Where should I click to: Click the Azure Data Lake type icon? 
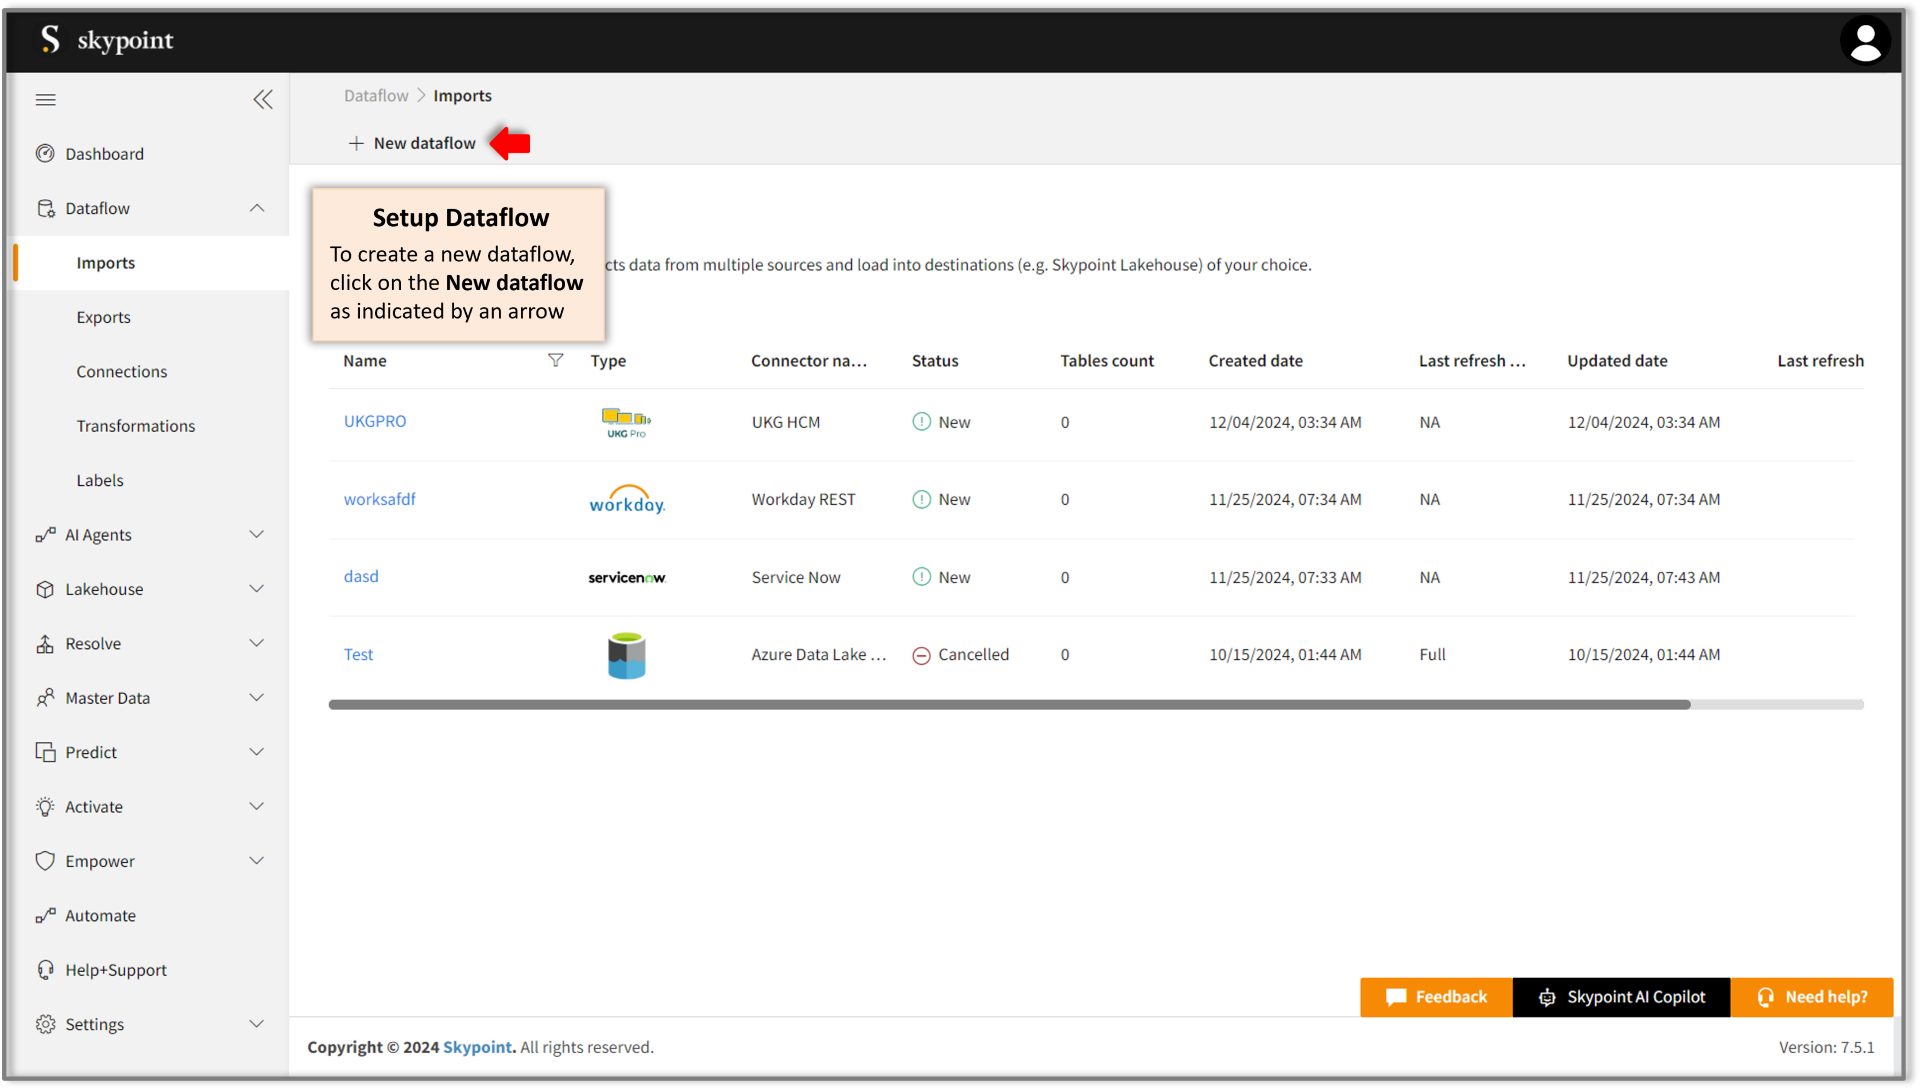click(x=627, y=655)
